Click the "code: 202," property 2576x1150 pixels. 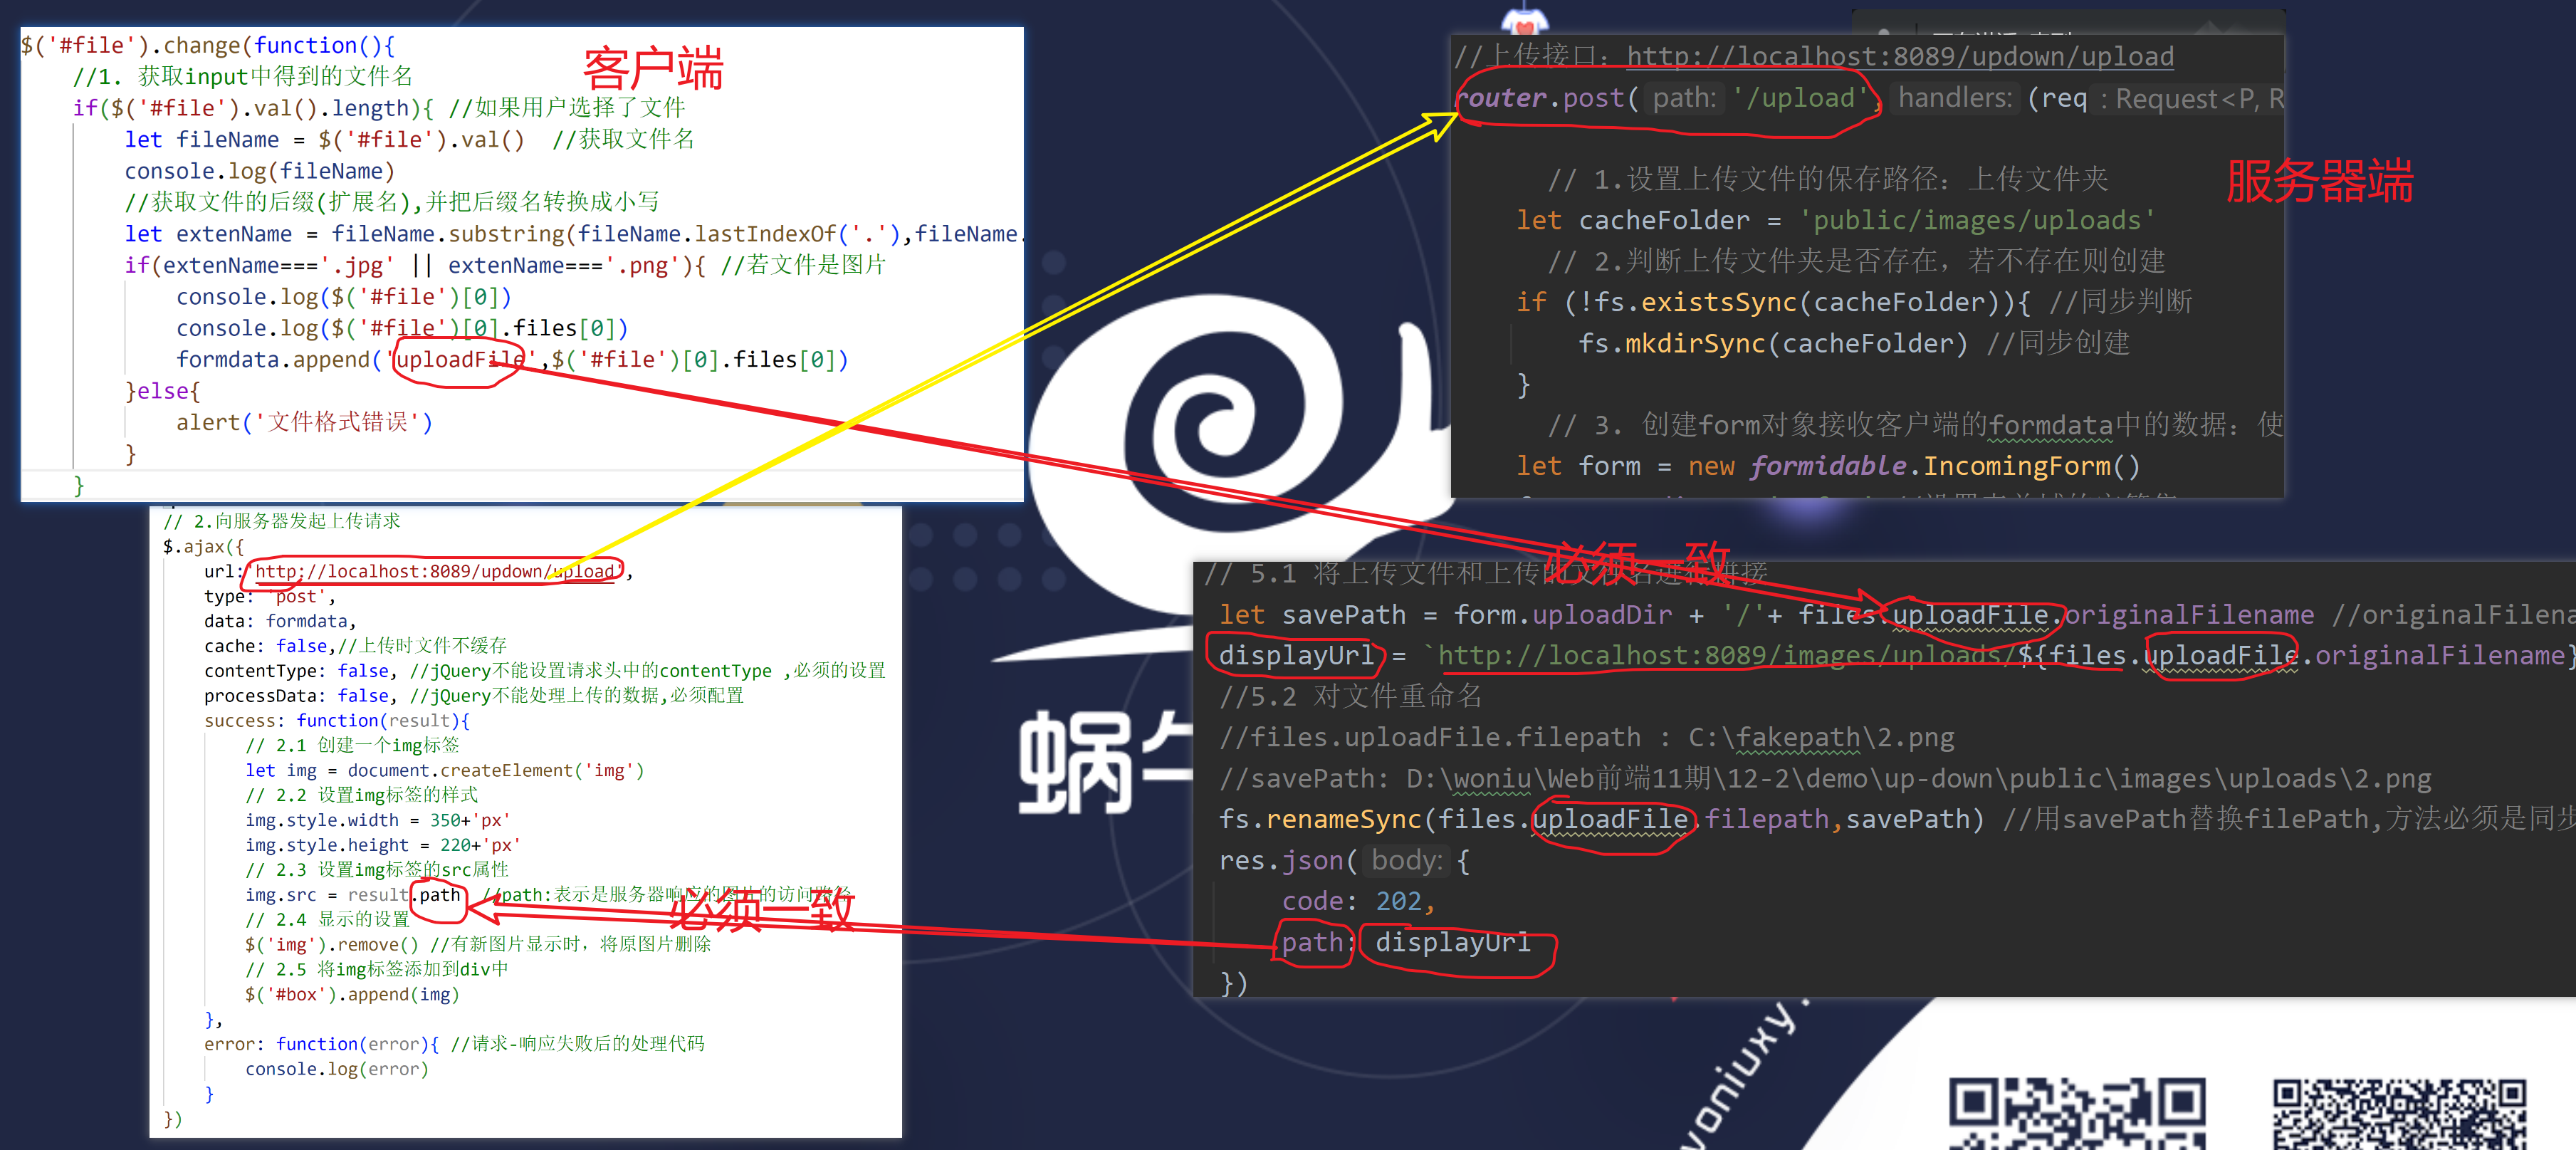(1359, 902)
